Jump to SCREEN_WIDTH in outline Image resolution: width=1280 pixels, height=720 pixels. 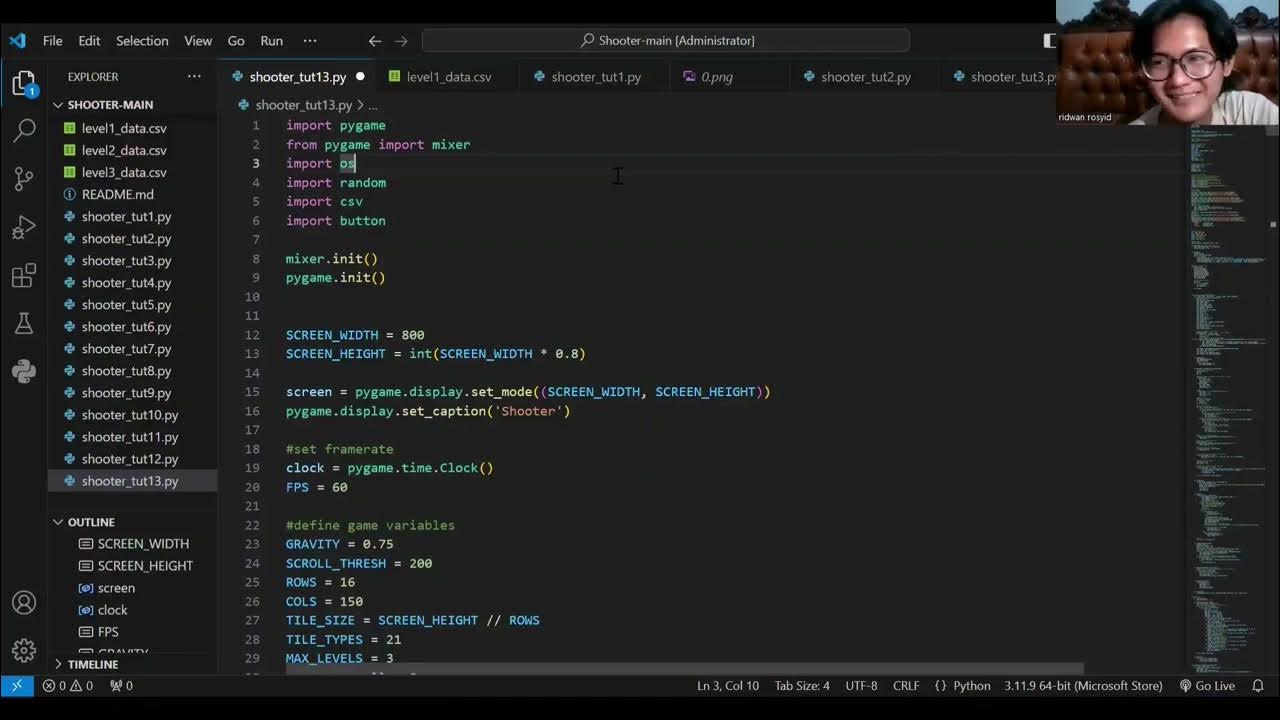coord(143,544)
